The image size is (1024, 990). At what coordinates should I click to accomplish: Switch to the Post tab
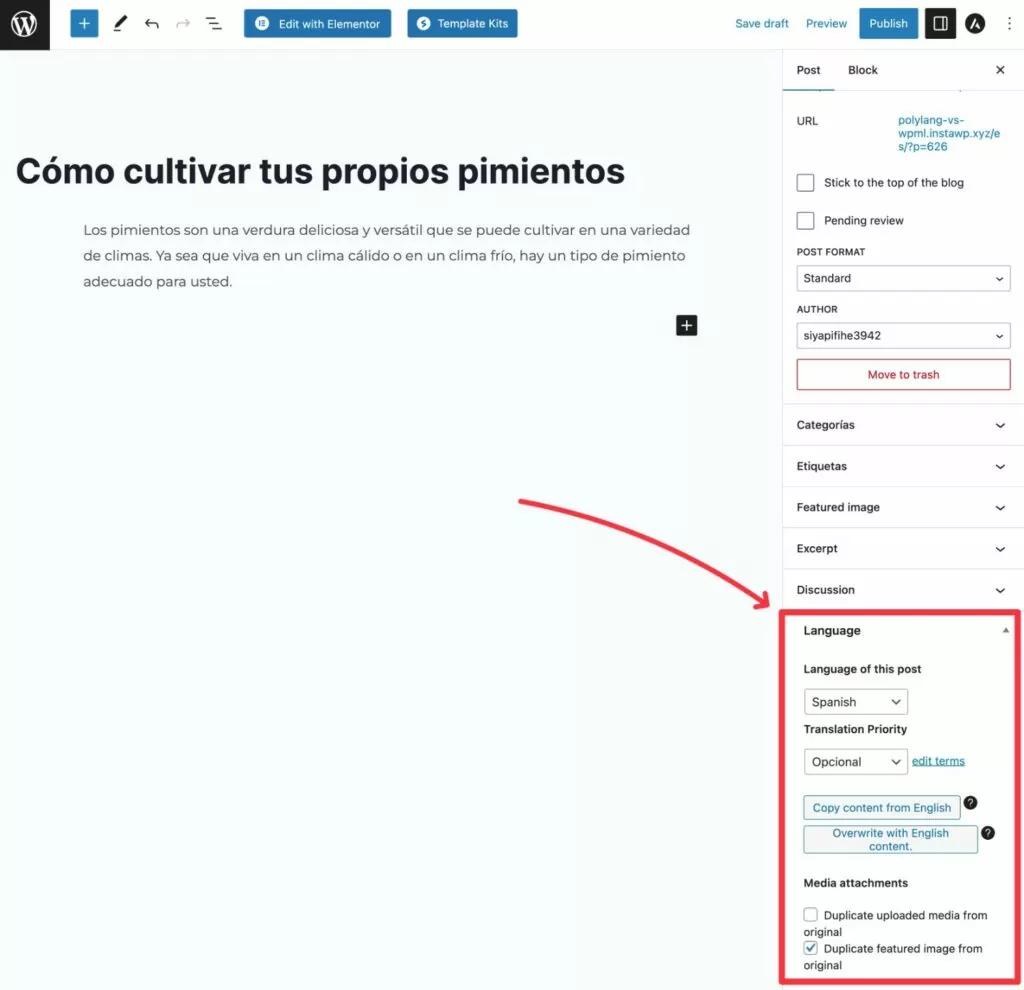tap(808, 70)
